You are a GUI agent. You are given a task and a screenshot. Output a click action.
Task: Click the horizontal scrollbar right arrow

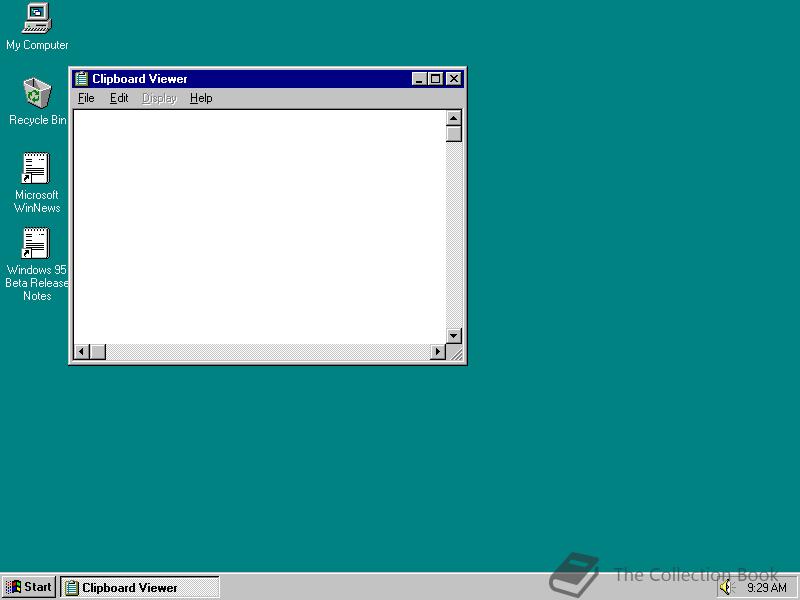437,352
